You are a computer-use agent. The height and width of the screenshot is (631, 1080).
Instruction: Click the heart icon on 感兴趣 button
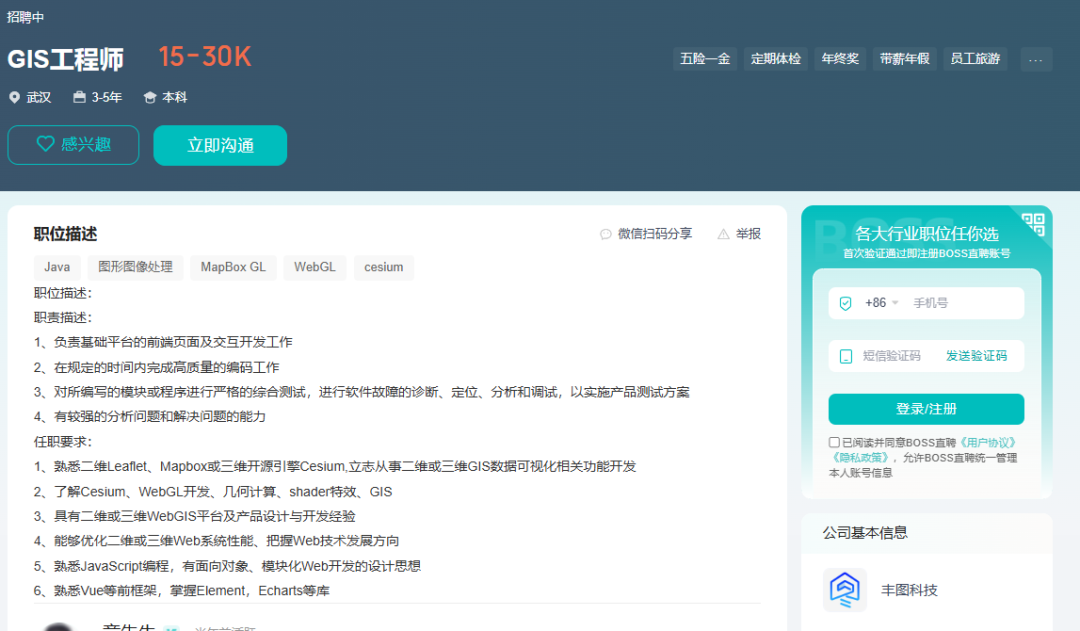tap(45, 144)
